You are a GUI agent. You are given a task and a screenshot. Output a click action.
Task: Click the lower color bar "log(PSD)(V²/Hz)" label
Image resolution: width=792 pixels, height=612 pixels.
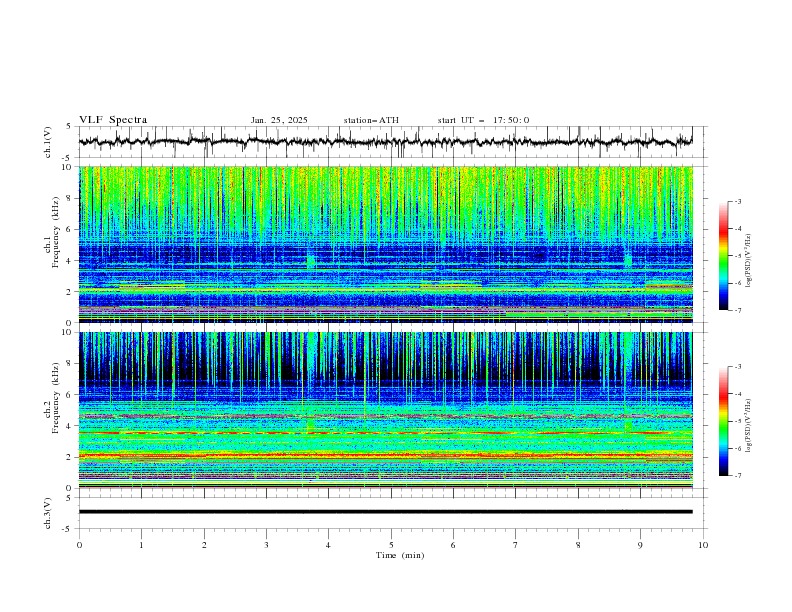[749, 426]
